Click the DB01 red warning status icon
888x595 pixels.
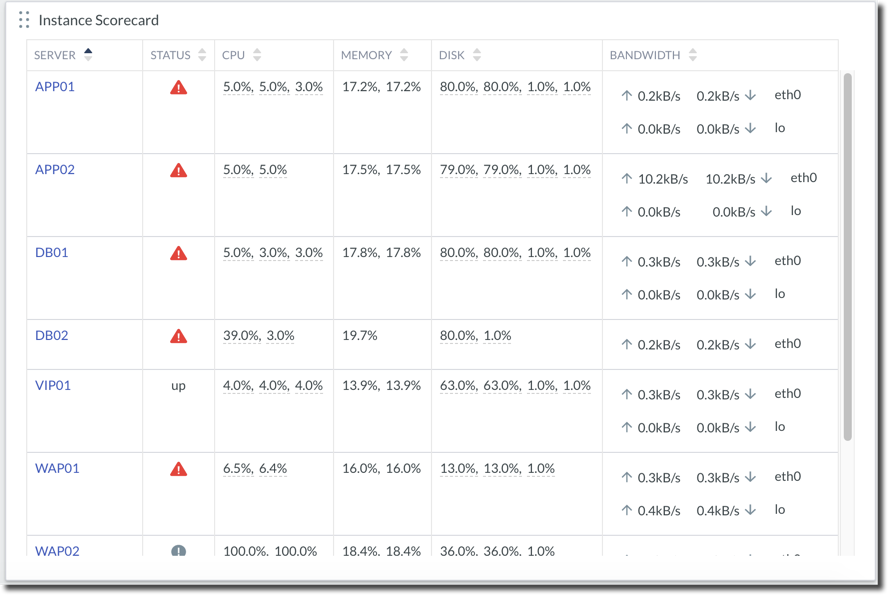(179, 254)
